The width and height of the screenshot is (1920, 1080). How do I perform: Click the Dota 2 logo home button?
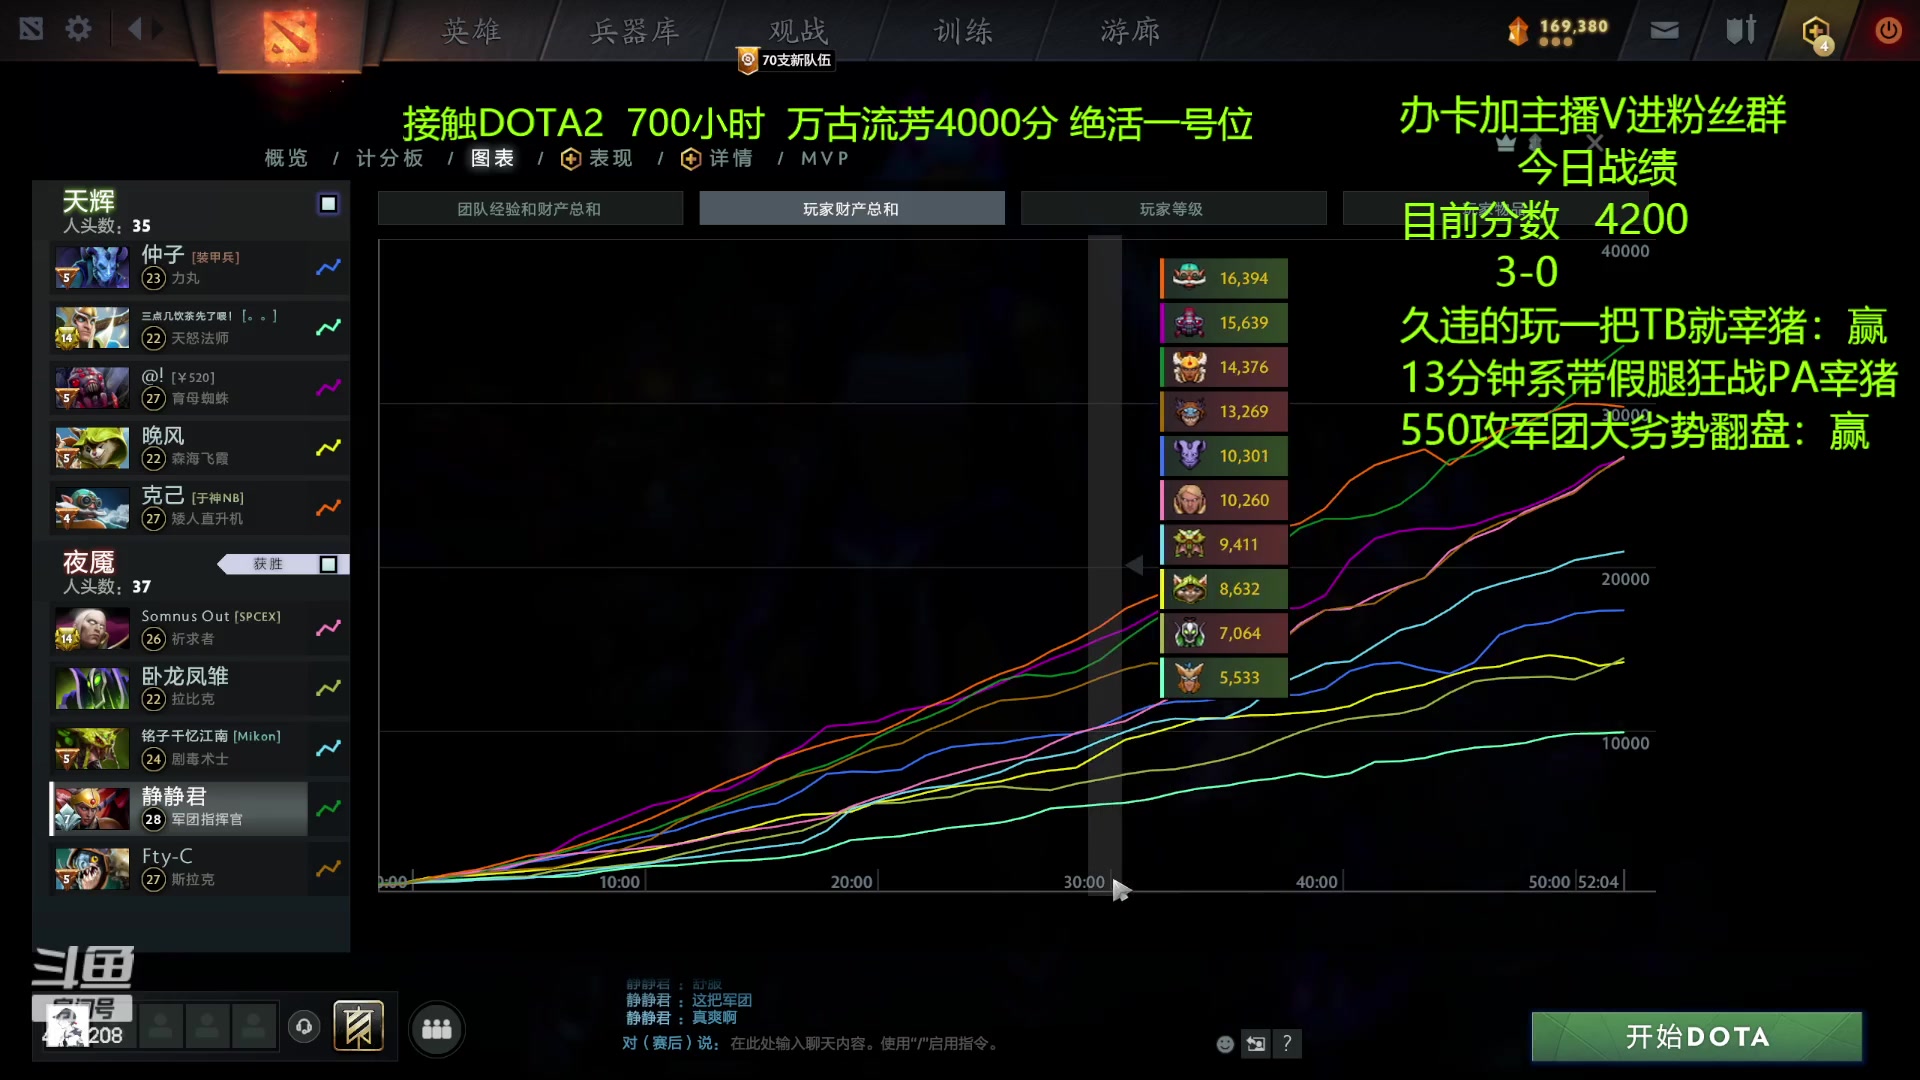pyautogui.click(x=290, y=36)
